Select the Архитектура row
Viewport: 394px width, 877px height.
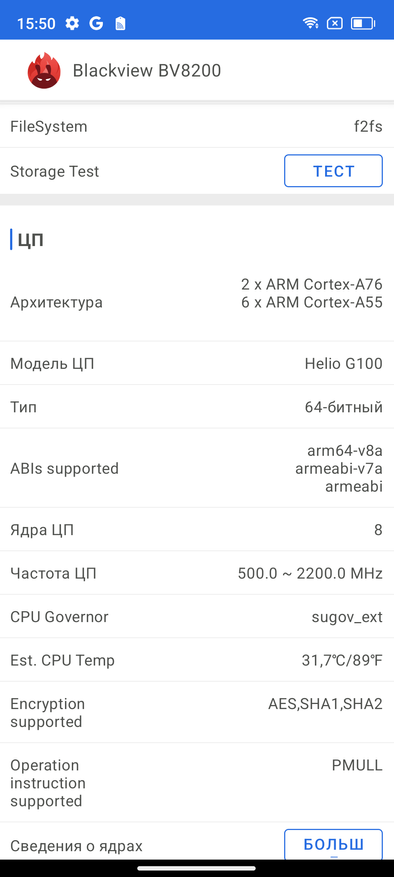[x=197, y=303]
